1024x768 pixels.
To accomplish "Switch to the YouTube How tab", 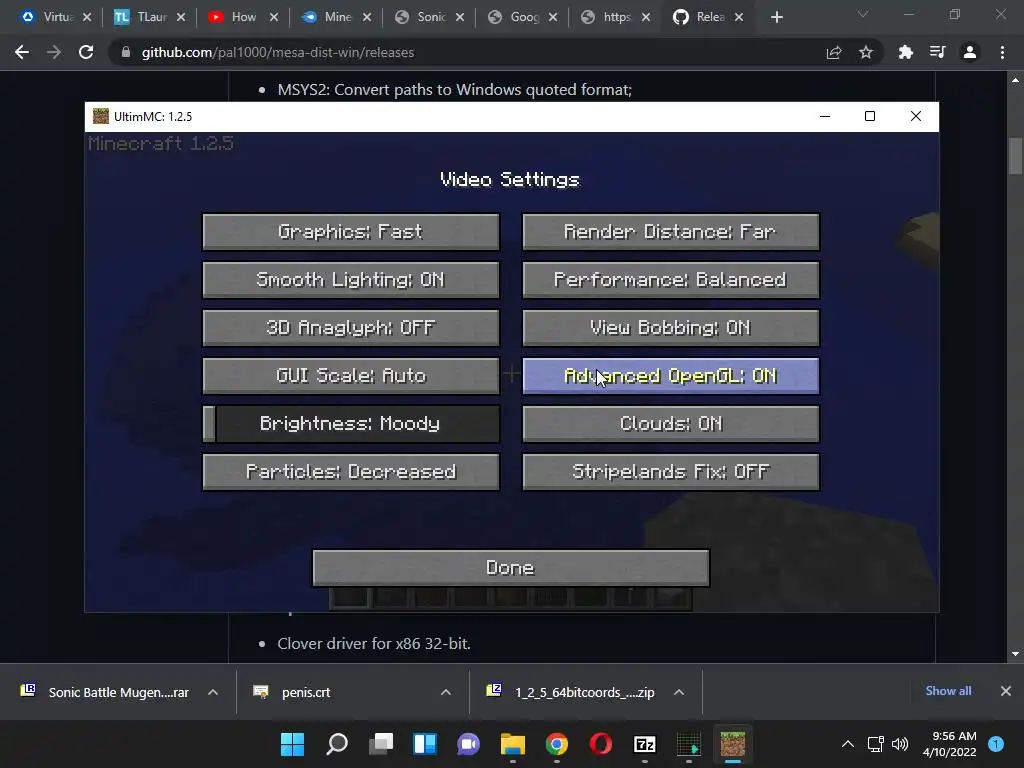I will [242, 17].
